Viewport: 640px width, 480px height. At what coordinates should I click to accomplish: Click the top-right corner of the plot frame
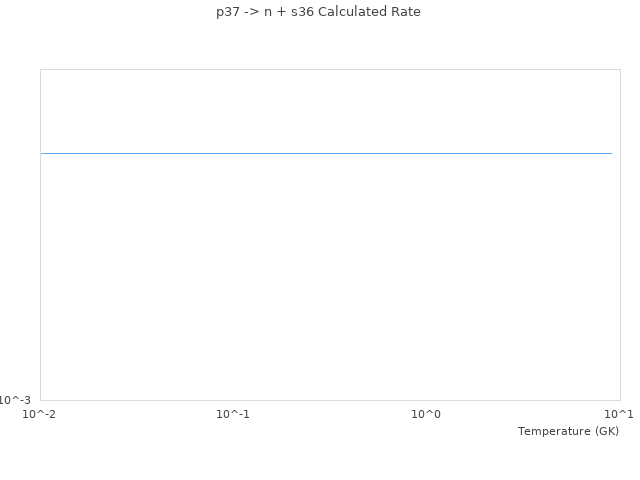620,69
